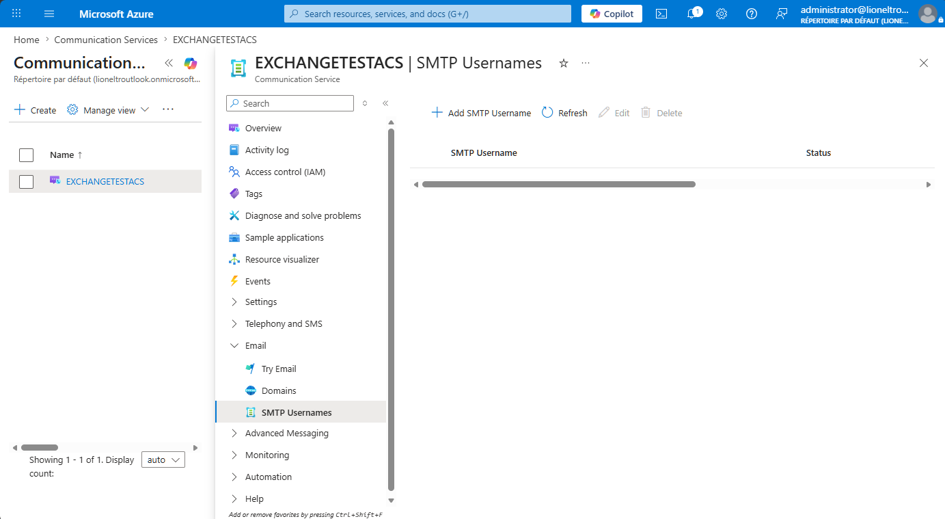The height and width of the screenshot is (519, 945).
Task: Click the Copilot button in header
Action: (612, 13)
